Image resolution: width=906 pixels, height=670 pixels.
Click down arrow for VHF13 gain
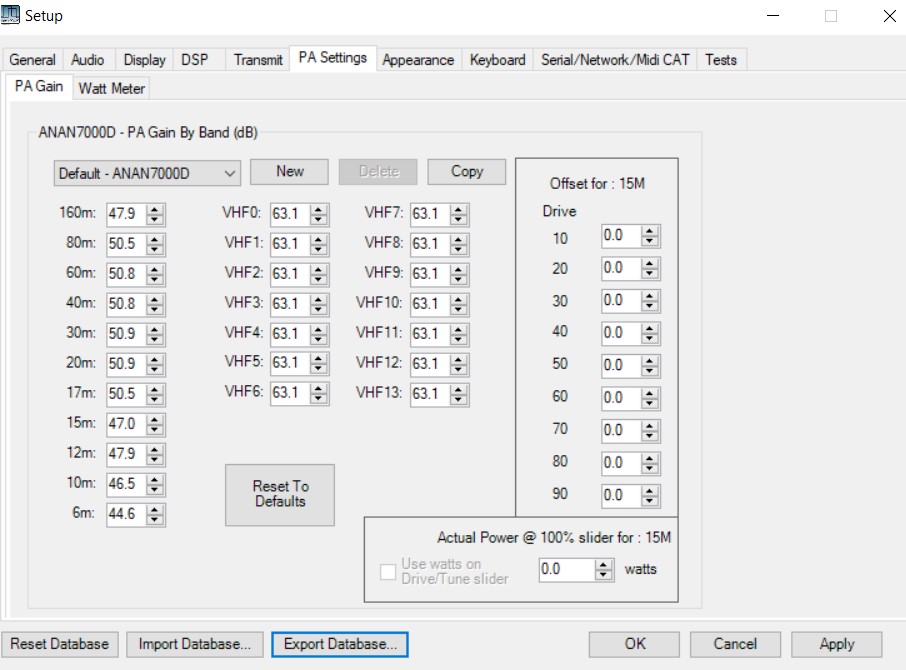tap(459, 399)
